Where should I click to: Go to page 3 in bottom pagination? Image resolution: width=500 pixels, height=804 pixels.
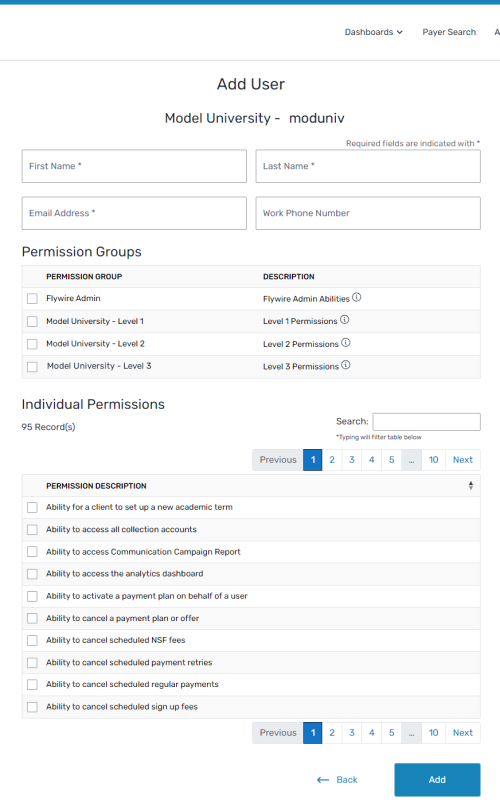[352, 733]
